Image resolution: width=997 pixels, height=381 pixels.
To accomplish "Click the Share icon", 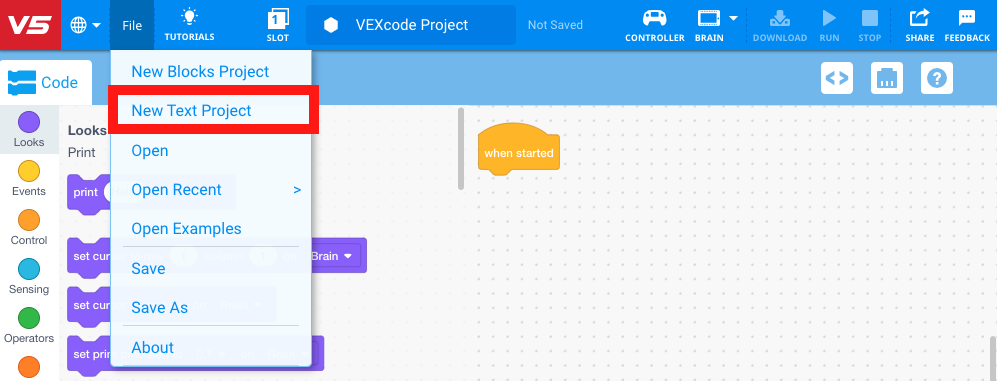I will 919,17.
